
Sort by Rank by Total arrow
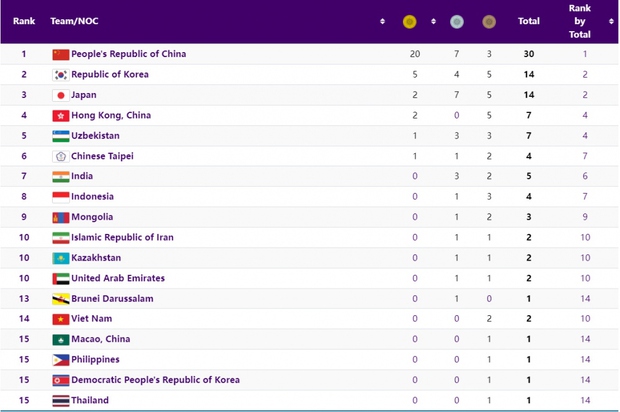click(611, 21)
